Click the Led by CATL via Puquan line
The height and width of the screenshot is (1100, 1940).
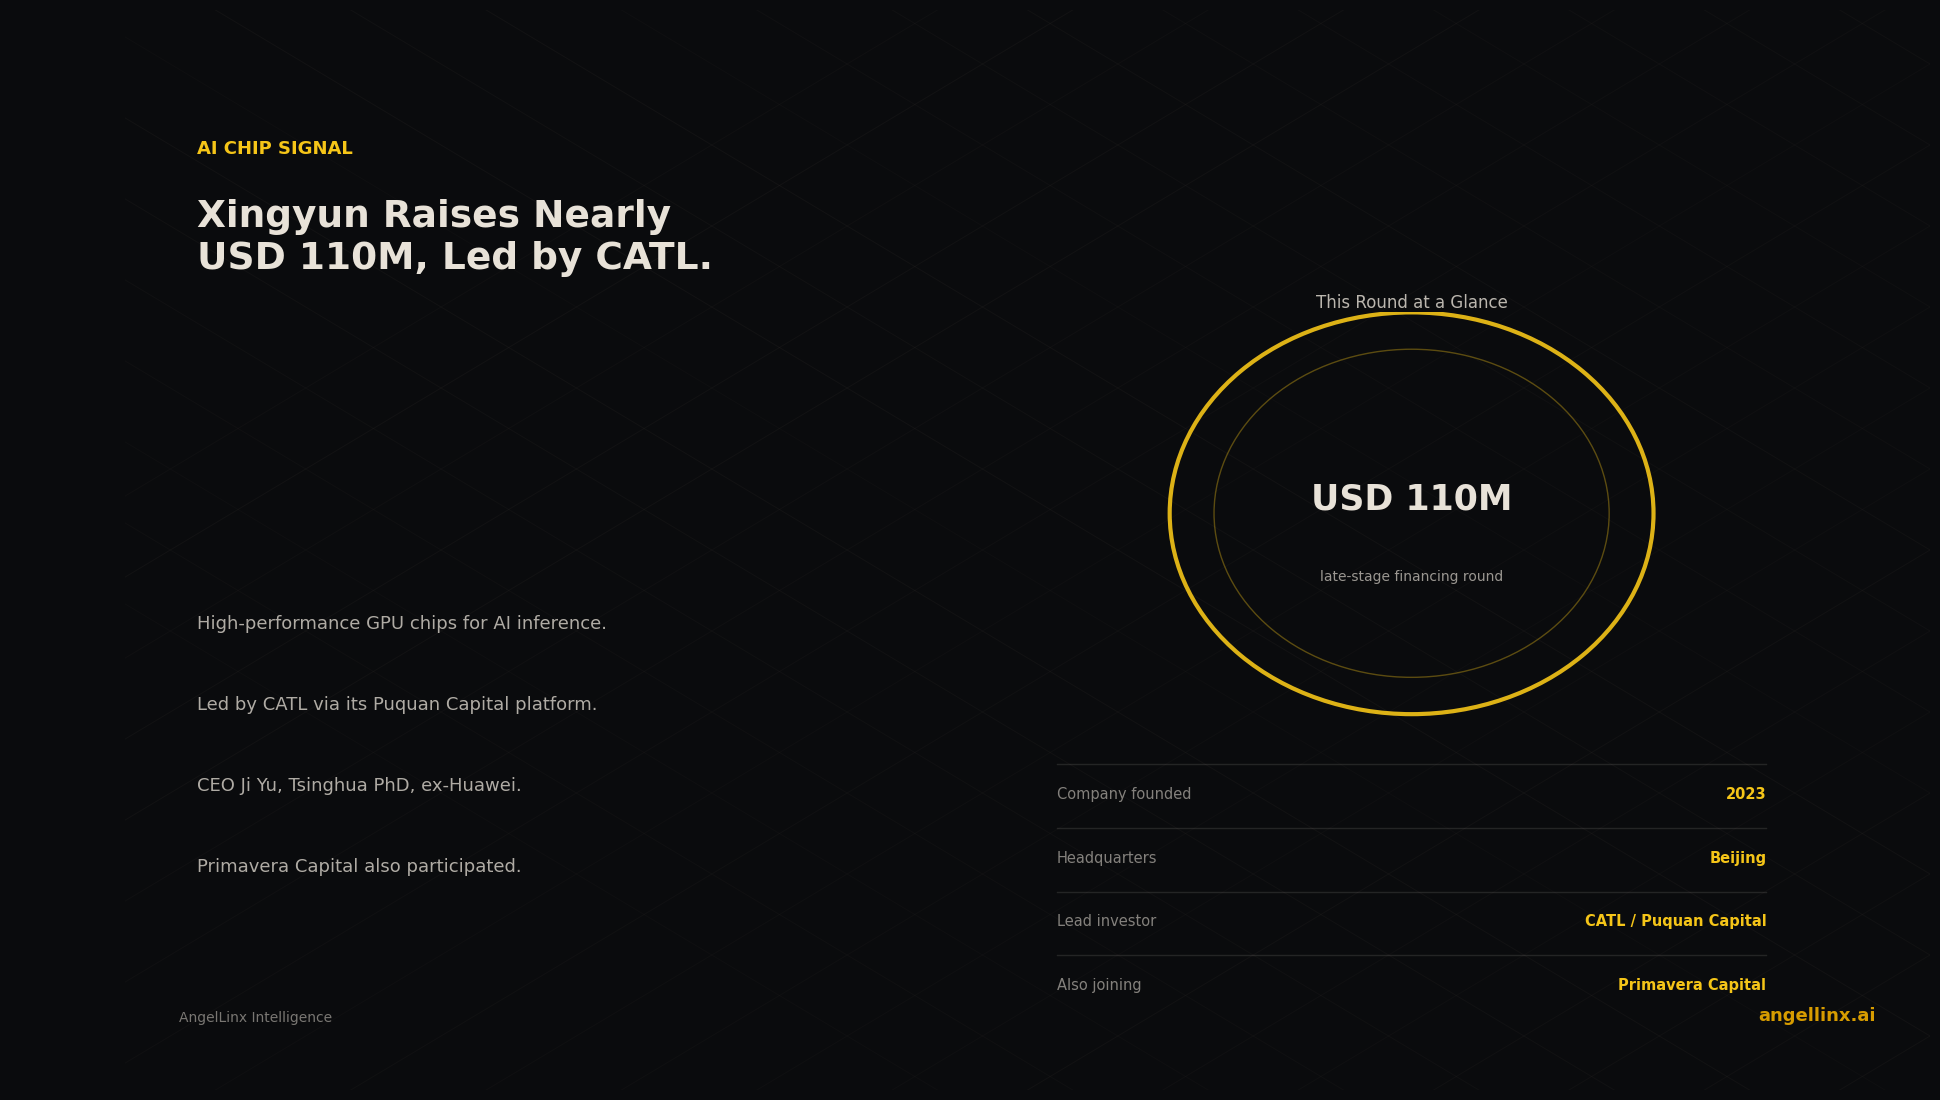click(x=396, y=705)
